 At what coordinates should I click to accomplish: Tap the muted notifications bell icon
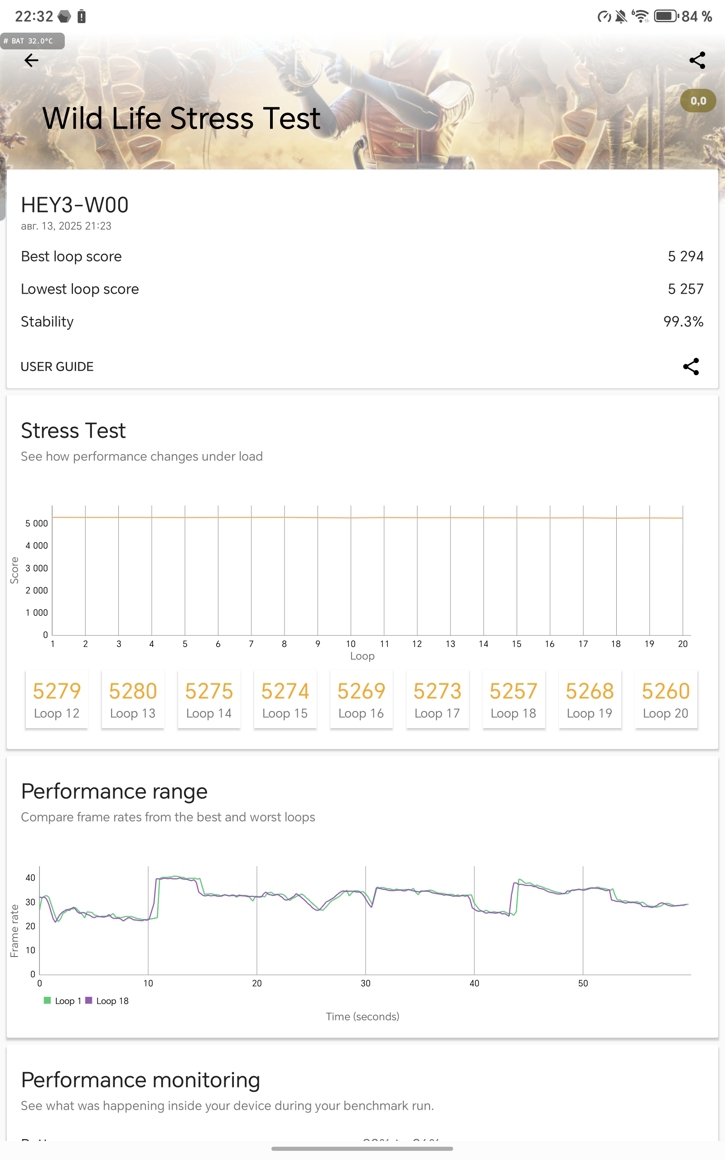tap(621, 16)
